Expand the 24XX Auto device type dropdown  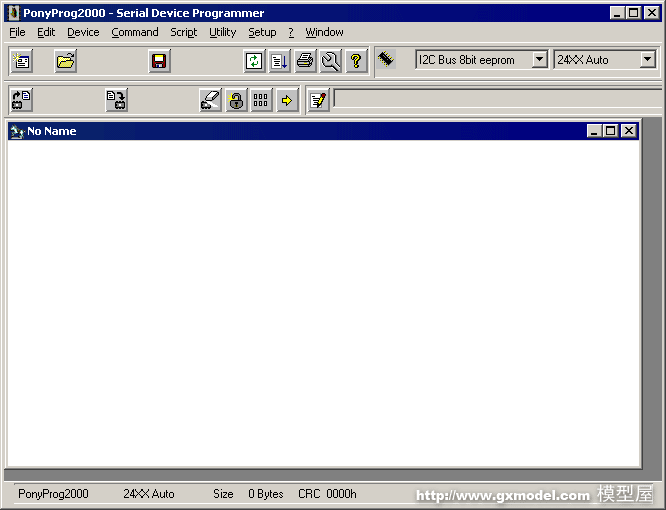647,60
